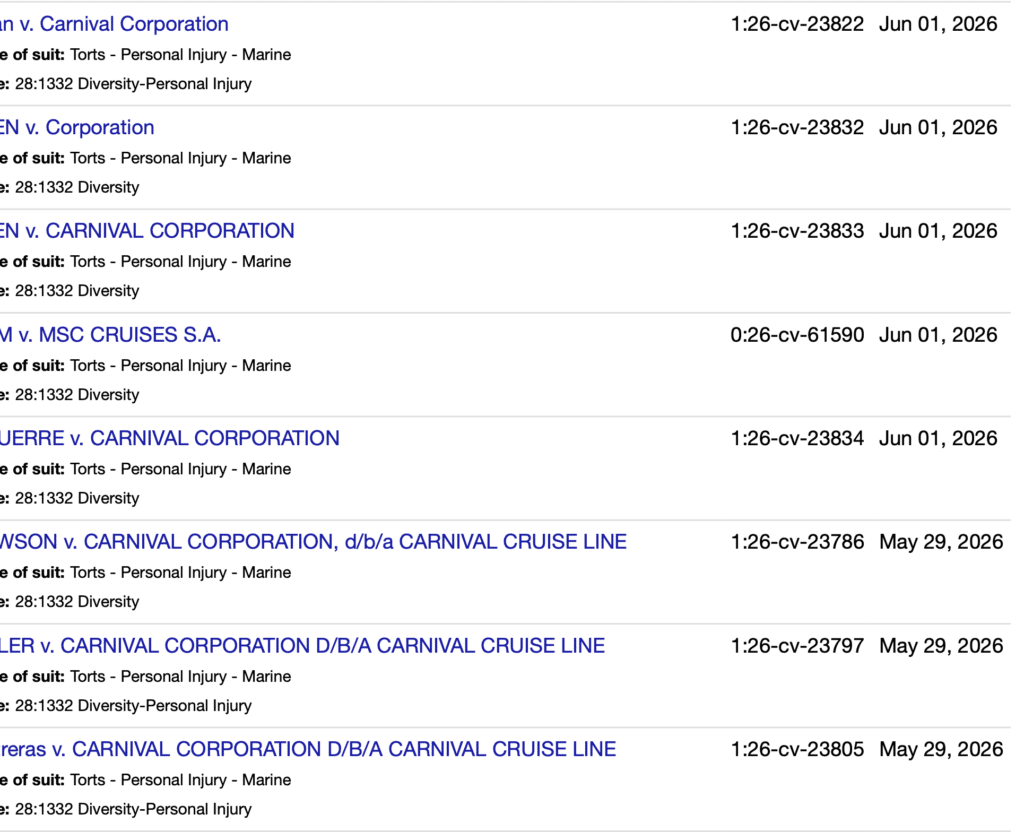Open the 'v. Carnival Corporation' case link for 1:26-cv-23822
Viewport: 1024px width, 832px height.
114,24
